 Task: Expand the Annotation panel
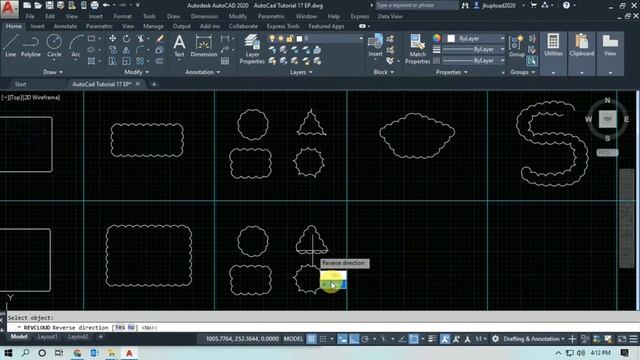click(203, 72)
